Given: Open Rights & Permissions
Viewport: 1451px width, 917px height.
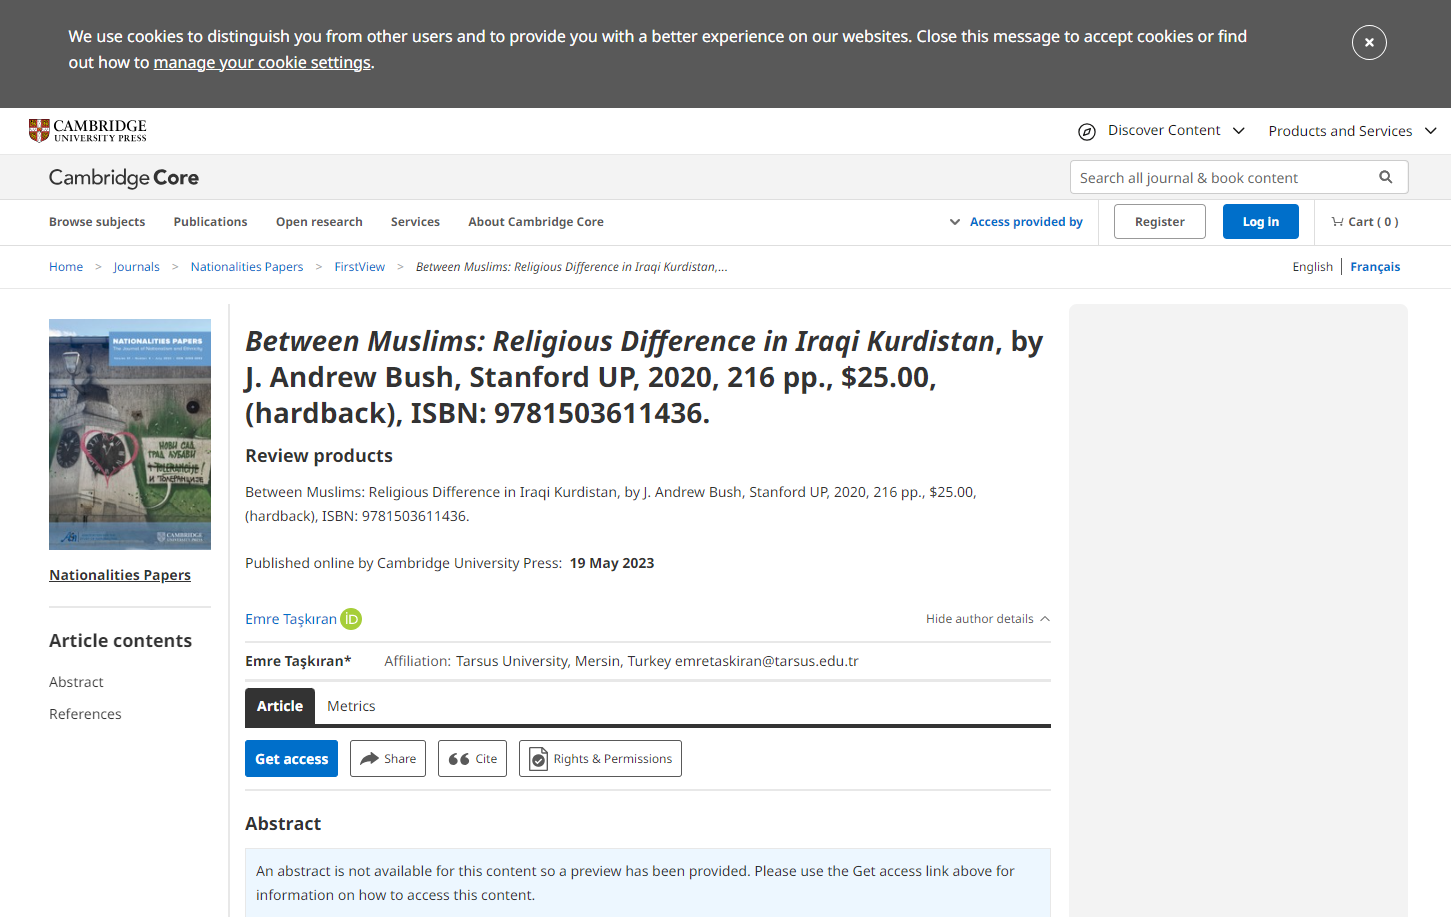Looking at the screenshot, I should point(600,759).
